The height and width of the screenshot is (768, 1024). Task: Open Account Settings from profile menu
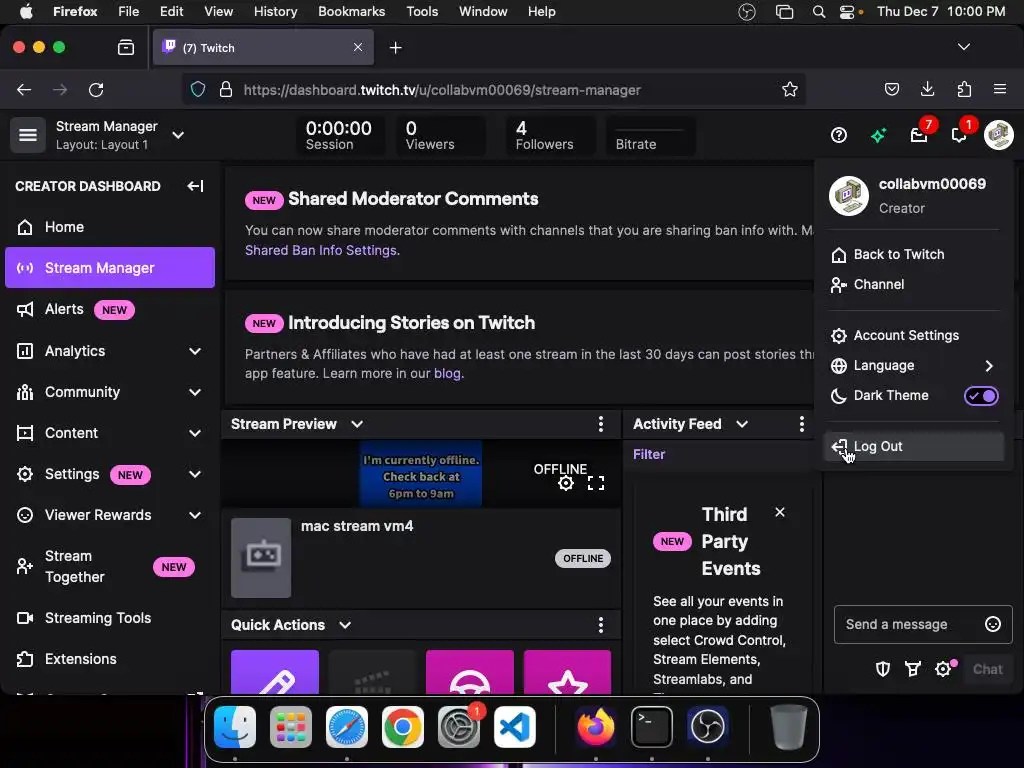(x=913, y=336)
